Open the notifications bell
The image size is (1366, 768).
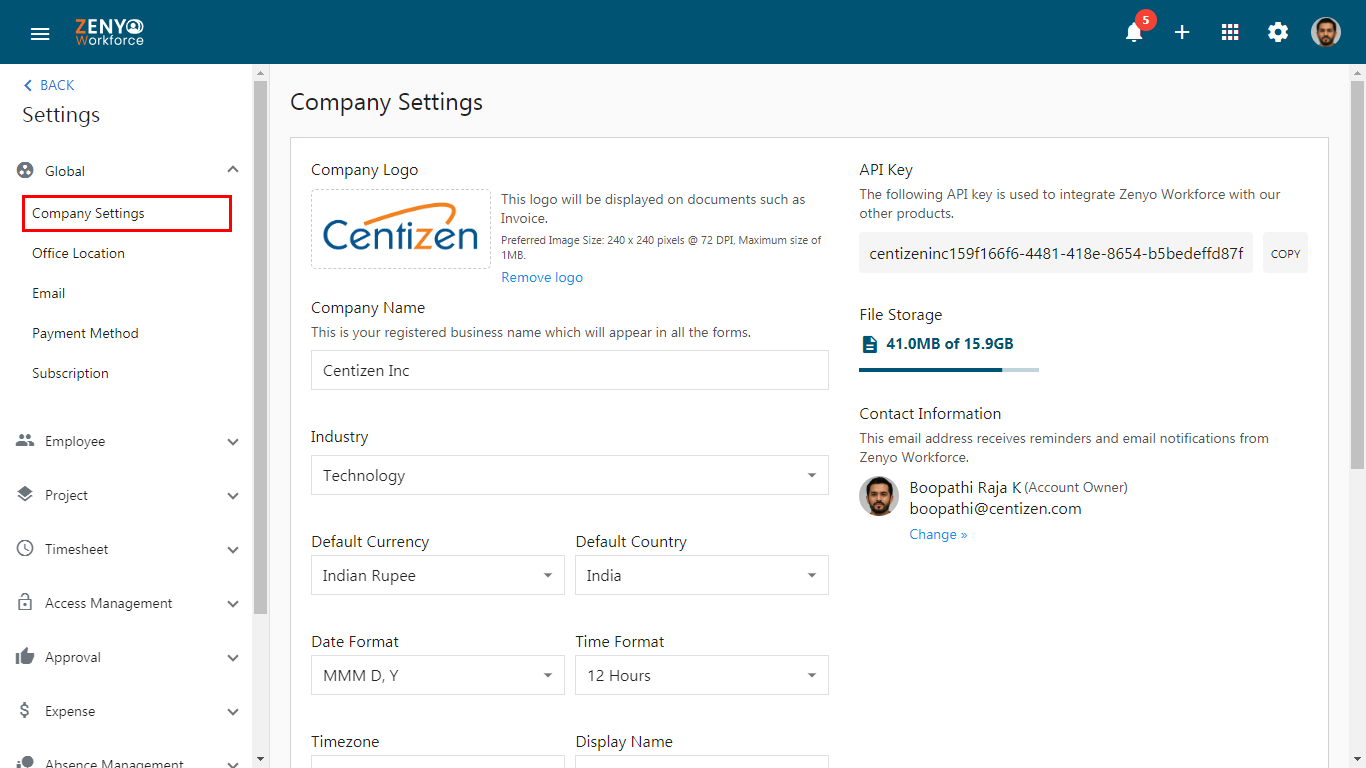coord(1134,33)
